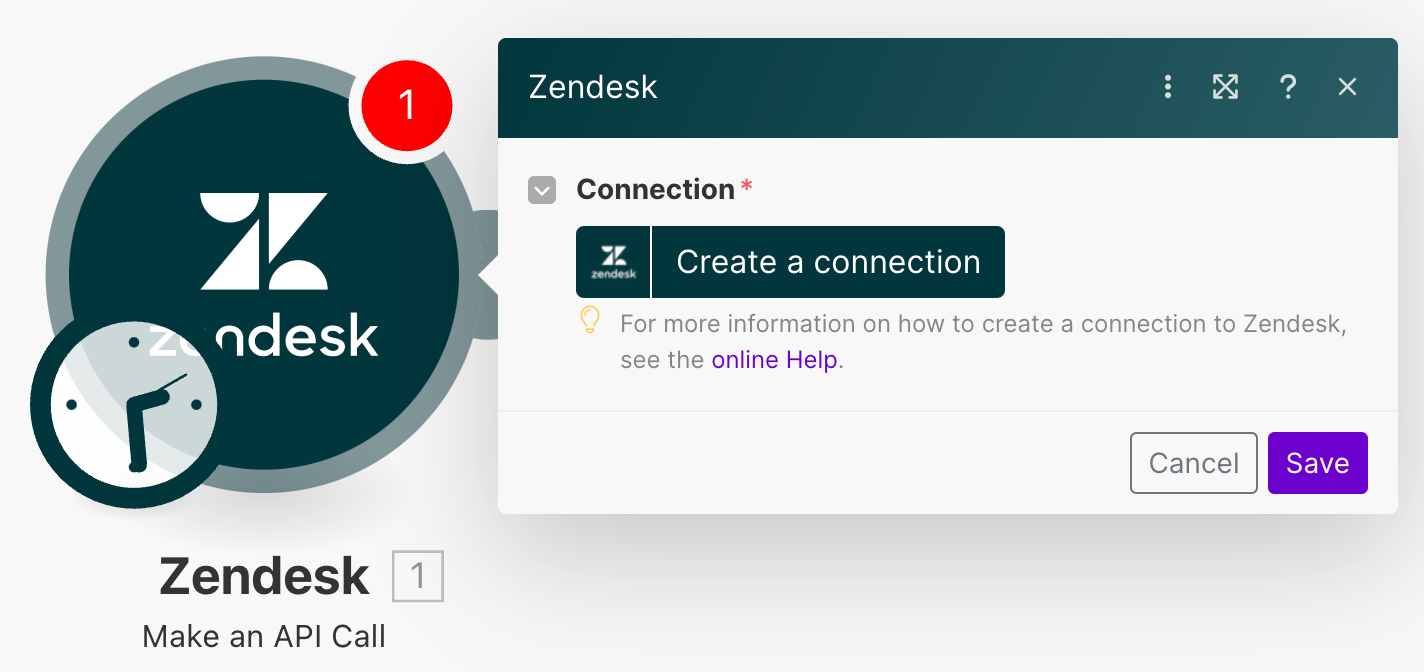1424x672 pixels.
Task: Open the online Help link
Action: coord(775,360)
